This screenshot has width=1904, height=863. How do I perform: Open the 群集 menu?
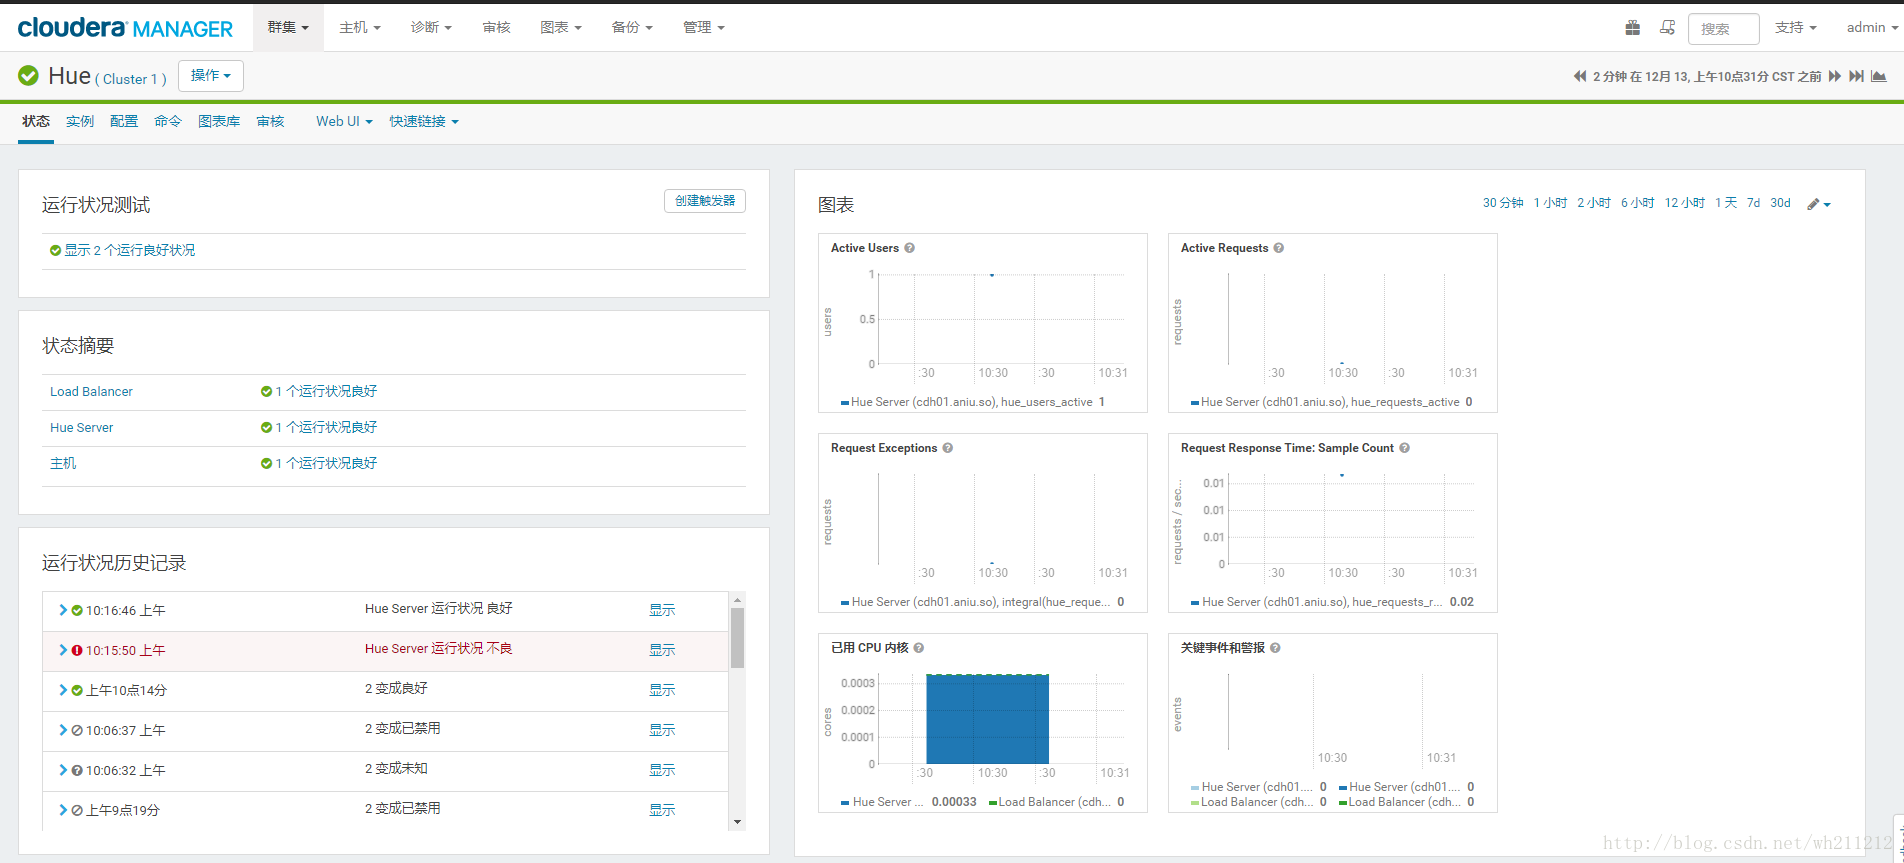click(x=288, y=27)
